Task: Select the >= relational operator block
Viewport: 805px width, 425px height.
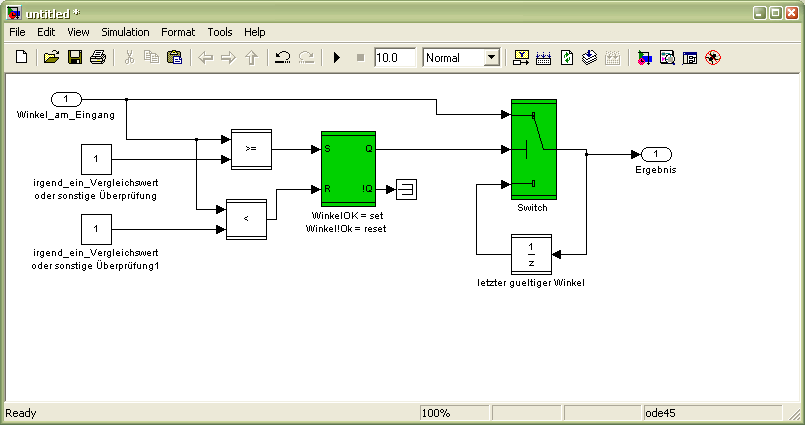Action: tap(250, 149)
